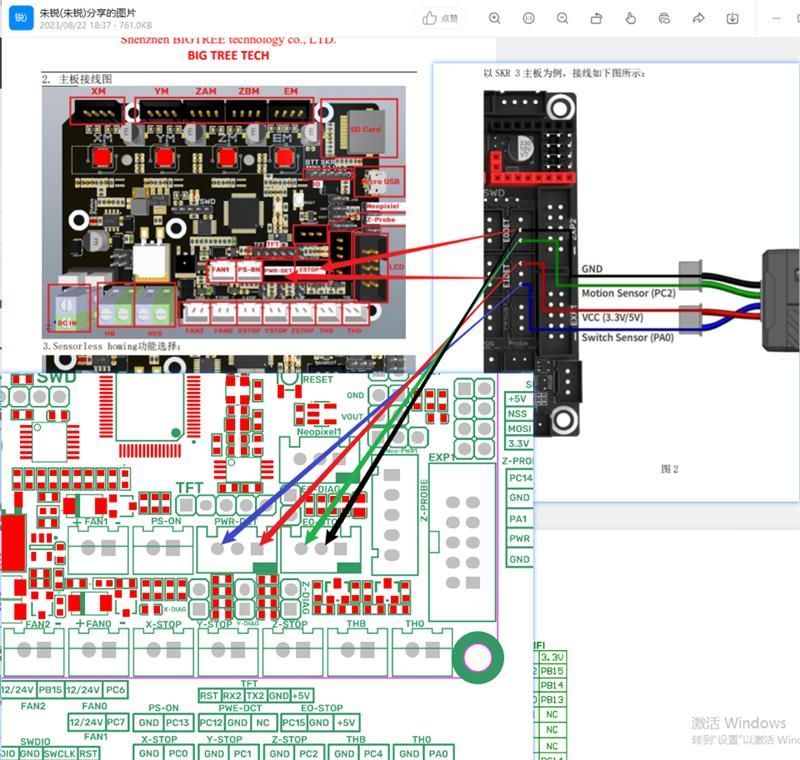Click the VCC (3.3V/5V) label
The height and width of the screenshot is (760, 800).
tap(612, 318)
